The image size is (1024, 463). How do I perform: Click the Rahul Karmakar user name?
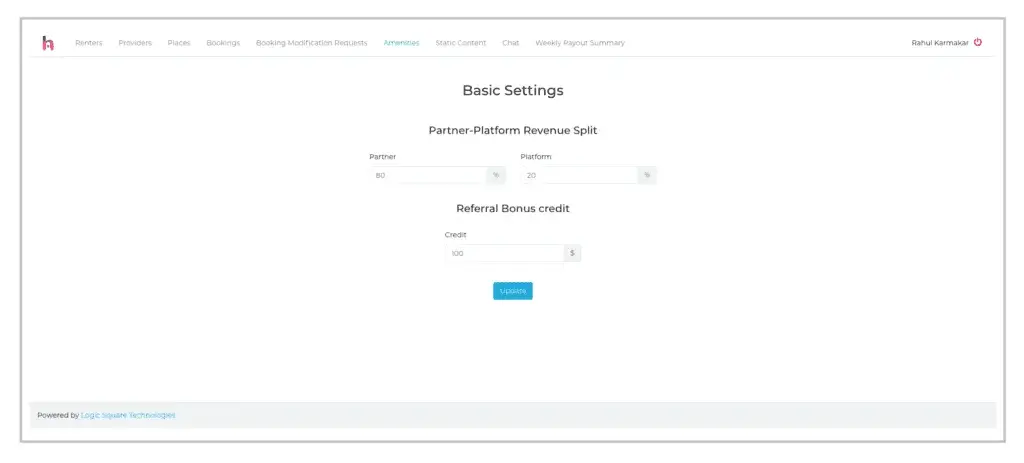click(939, 43)
